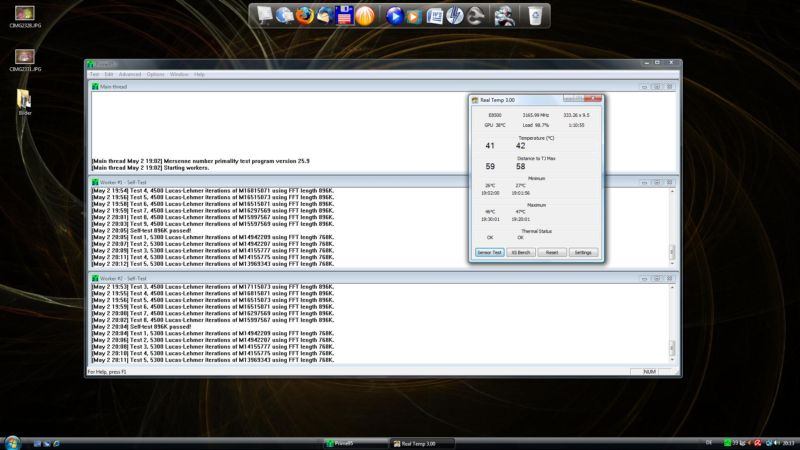Click NUM indicator in Prime95 status bar
The width and height of the screenshot is (800, 450).
[649, 372]
